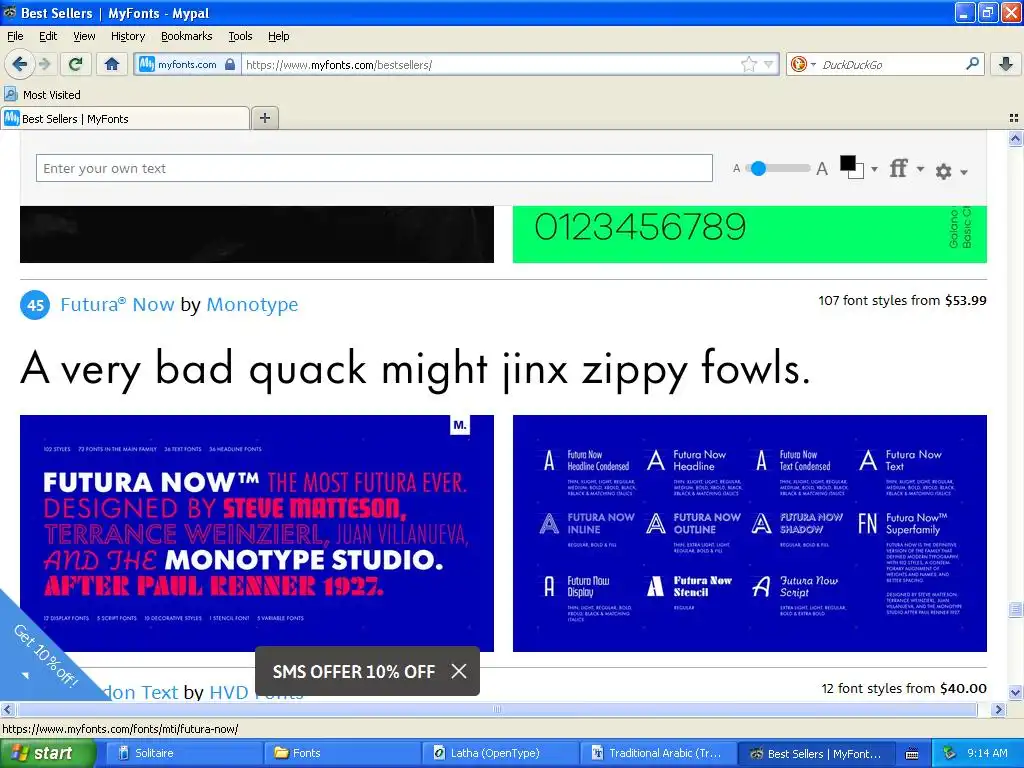Expand the ff ligatures dropdown arrow
1024x768 pixels.
pos(920,169)
